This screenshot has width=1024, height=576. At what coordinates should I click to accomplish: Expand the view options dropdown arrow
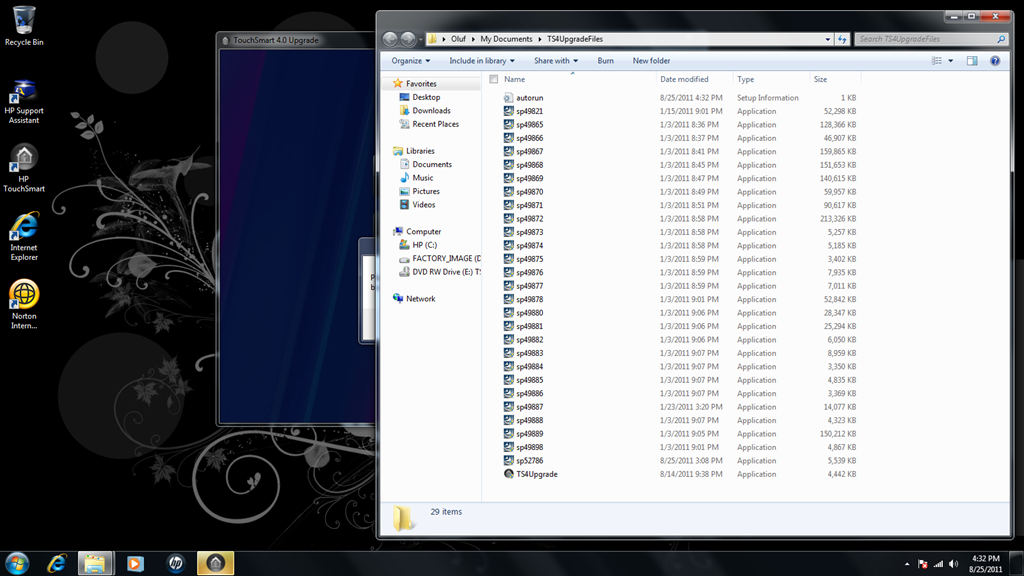950,61
